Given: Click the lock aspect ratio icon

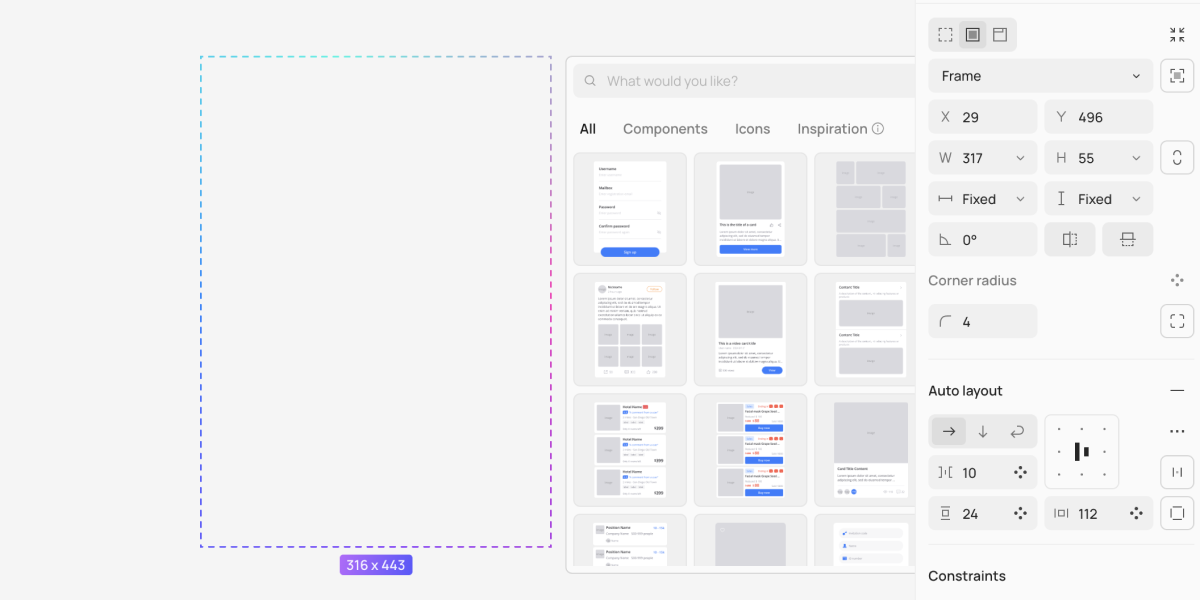Looking at the screenshot, I should tap(1177, 158).
